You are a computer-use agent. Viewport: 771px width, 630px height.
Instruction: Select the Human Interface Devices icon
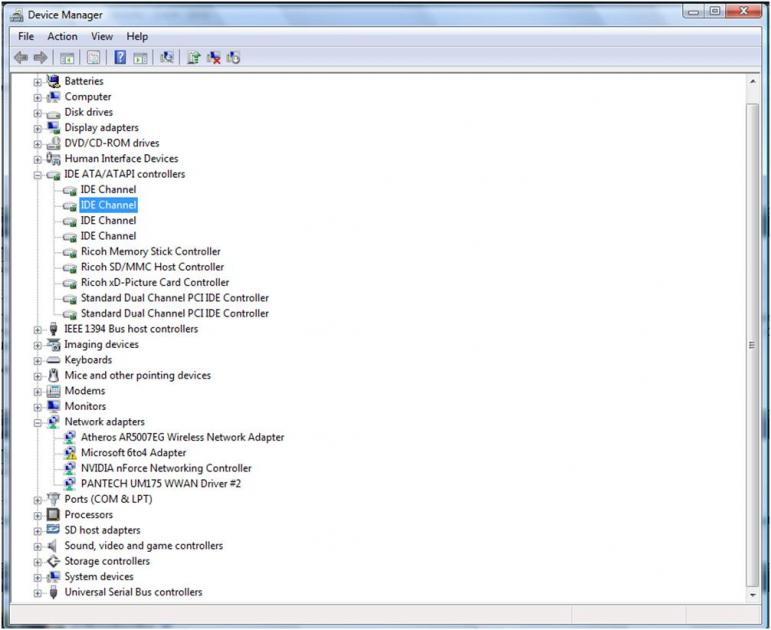coord(53,158)
